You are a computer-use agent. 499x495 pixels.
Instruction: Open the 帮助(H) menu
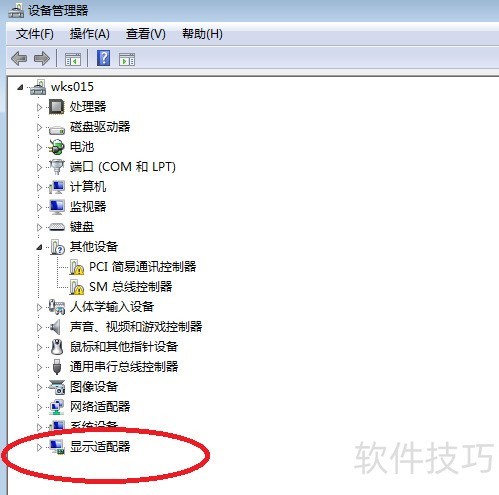(x=202, y=34)
